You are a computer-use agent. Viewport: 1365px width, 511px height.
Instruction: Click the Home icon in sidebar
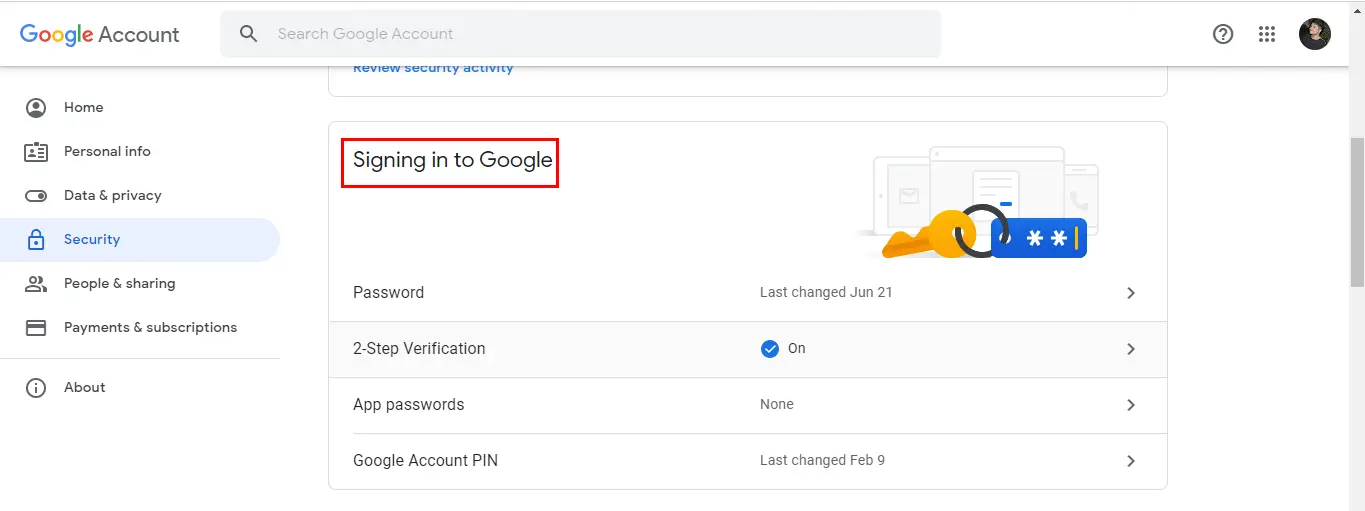point(36,108)
